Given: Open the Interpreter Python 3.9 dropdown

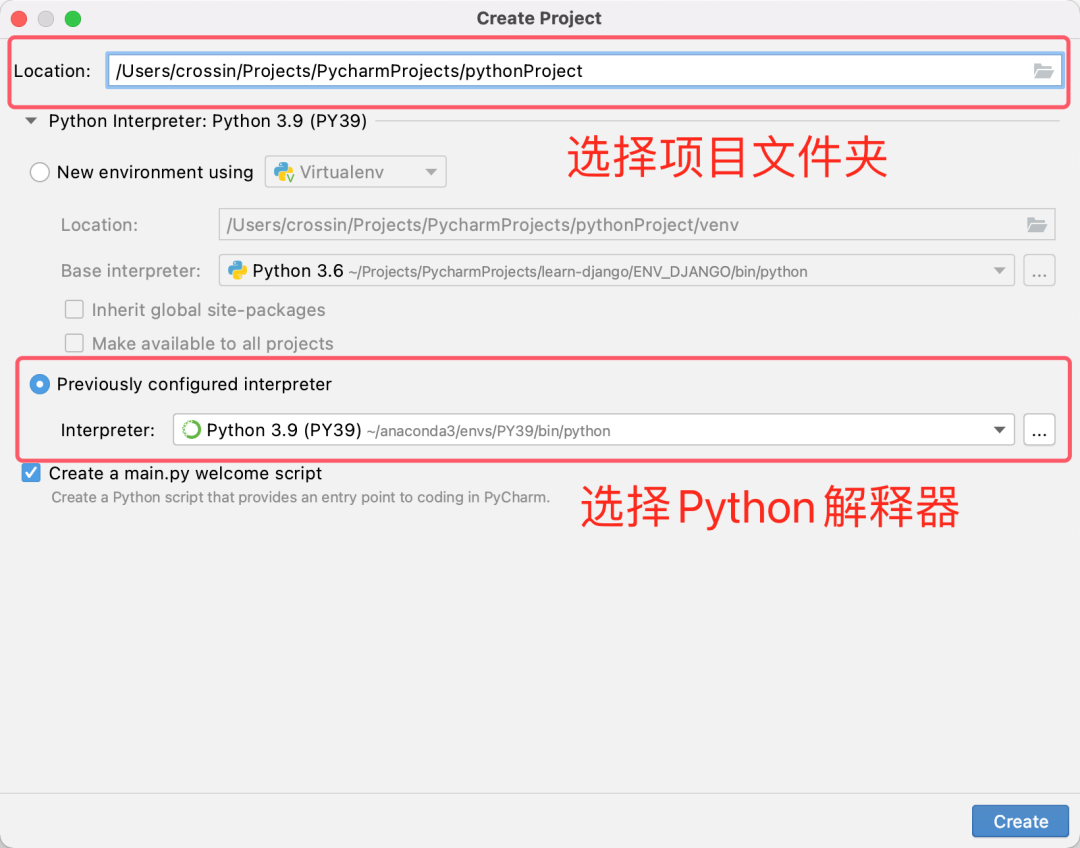Looking at the screenshot, I should tap(594, 430).
